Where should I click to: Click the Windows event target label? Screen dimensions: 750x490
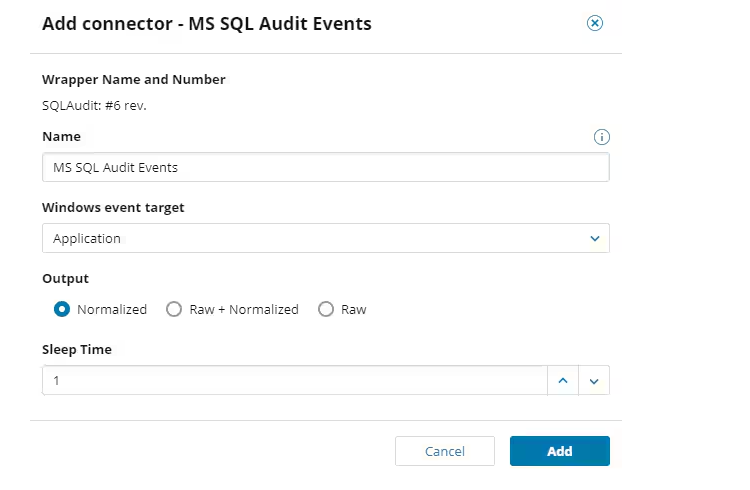coord(113,208)
